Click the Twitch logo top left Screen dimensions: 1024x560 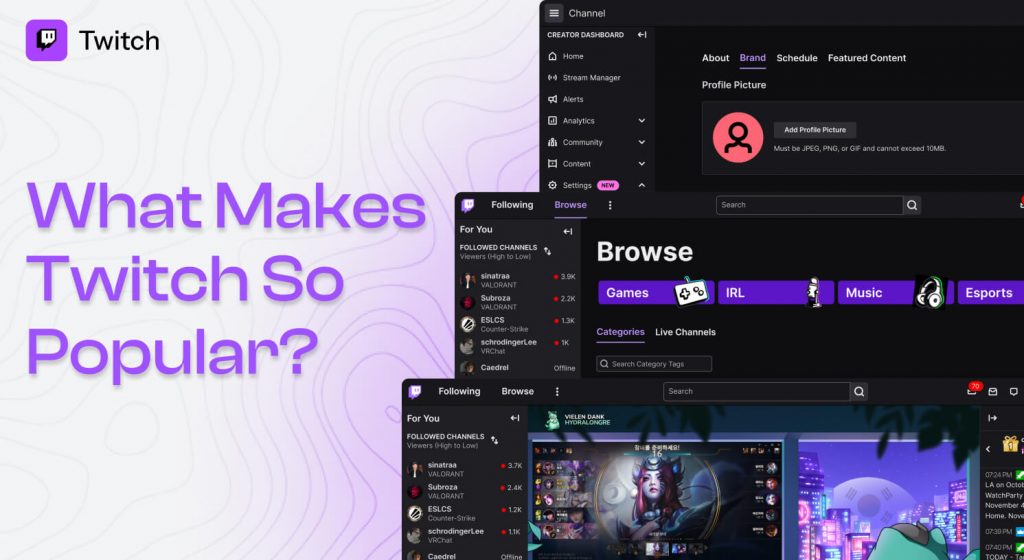click(46, 40)
